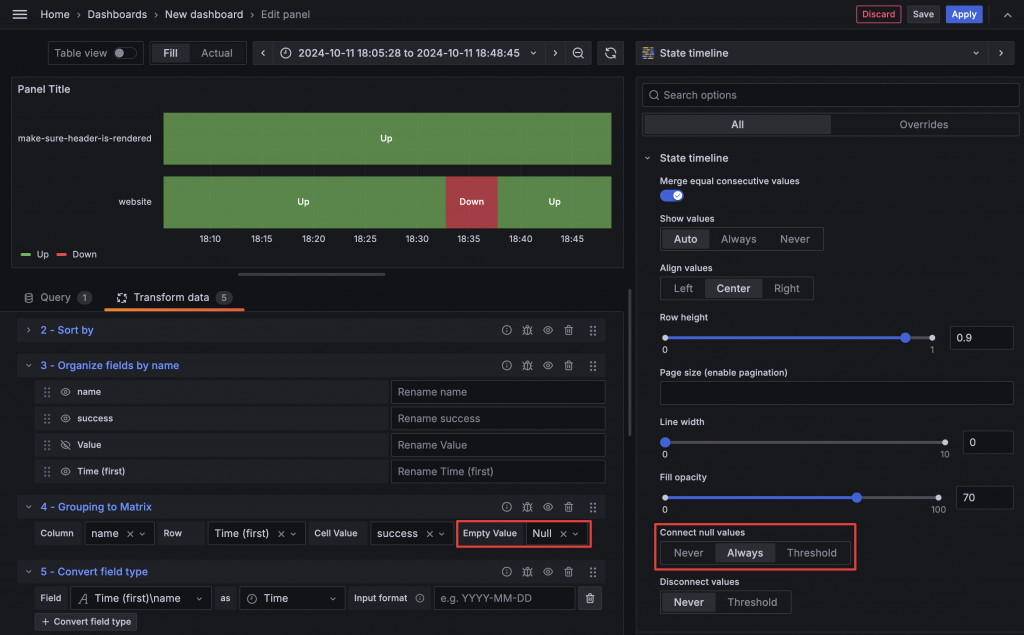The width and height of the screenshot is (1024, 635).
Task: Toggle Merge equal consecutive values switch
Action: click(671, 195)
